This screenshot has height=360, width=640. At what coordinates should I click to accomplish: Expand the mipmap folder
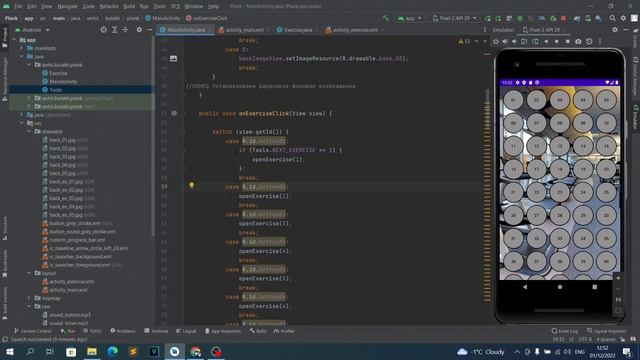[29, 298]
